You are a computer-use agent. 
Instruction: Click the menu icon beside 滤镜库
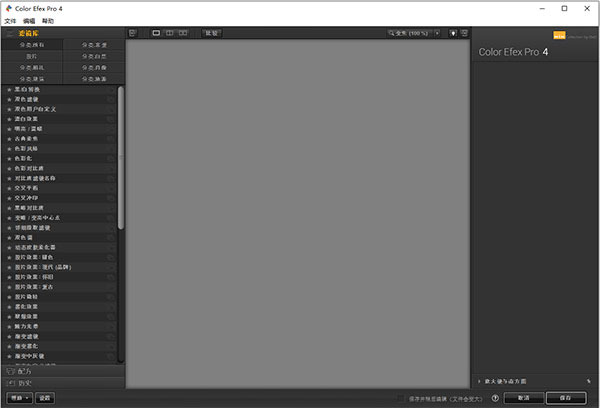(x=10, y=33)
